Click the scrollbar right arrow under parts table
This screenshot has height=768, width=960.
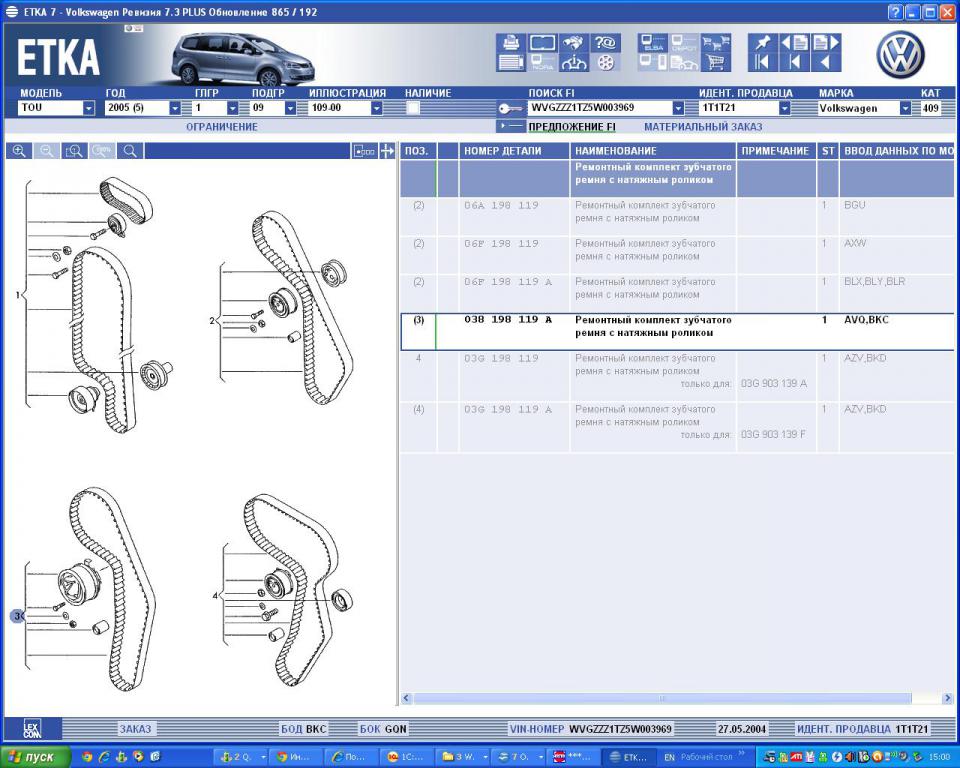(947, 698)
